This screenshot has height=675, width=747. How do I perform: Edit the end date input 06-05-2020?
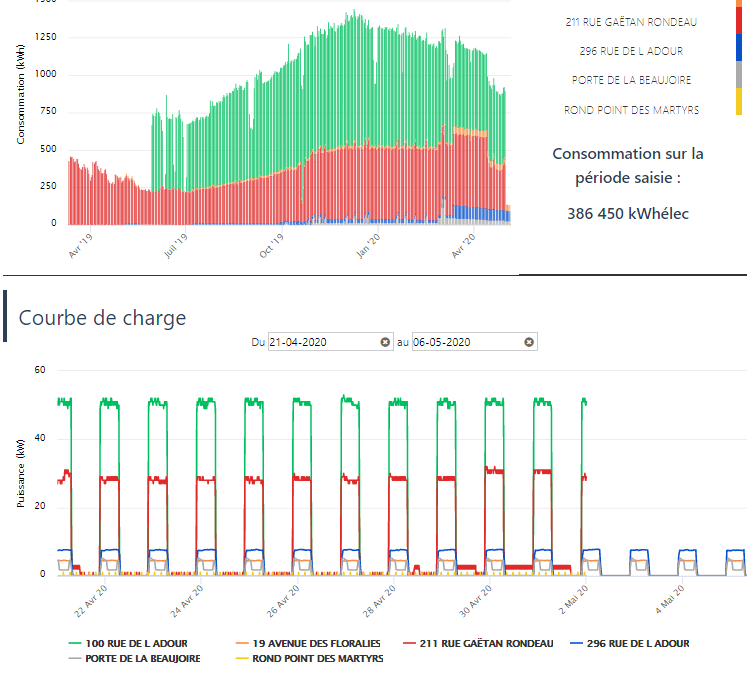pos(474,342)
